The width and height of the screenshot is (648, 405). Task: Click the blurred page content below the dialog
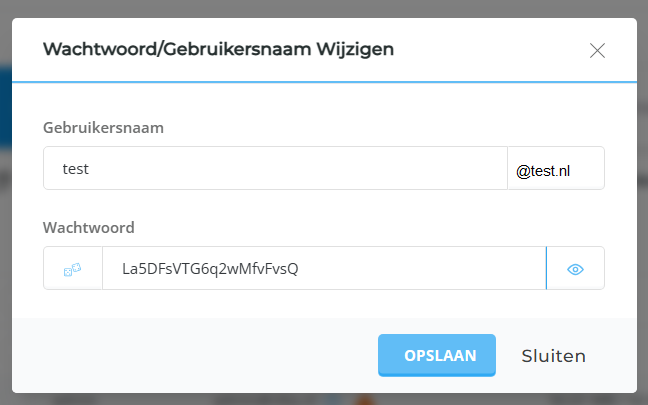pos(324,399)
